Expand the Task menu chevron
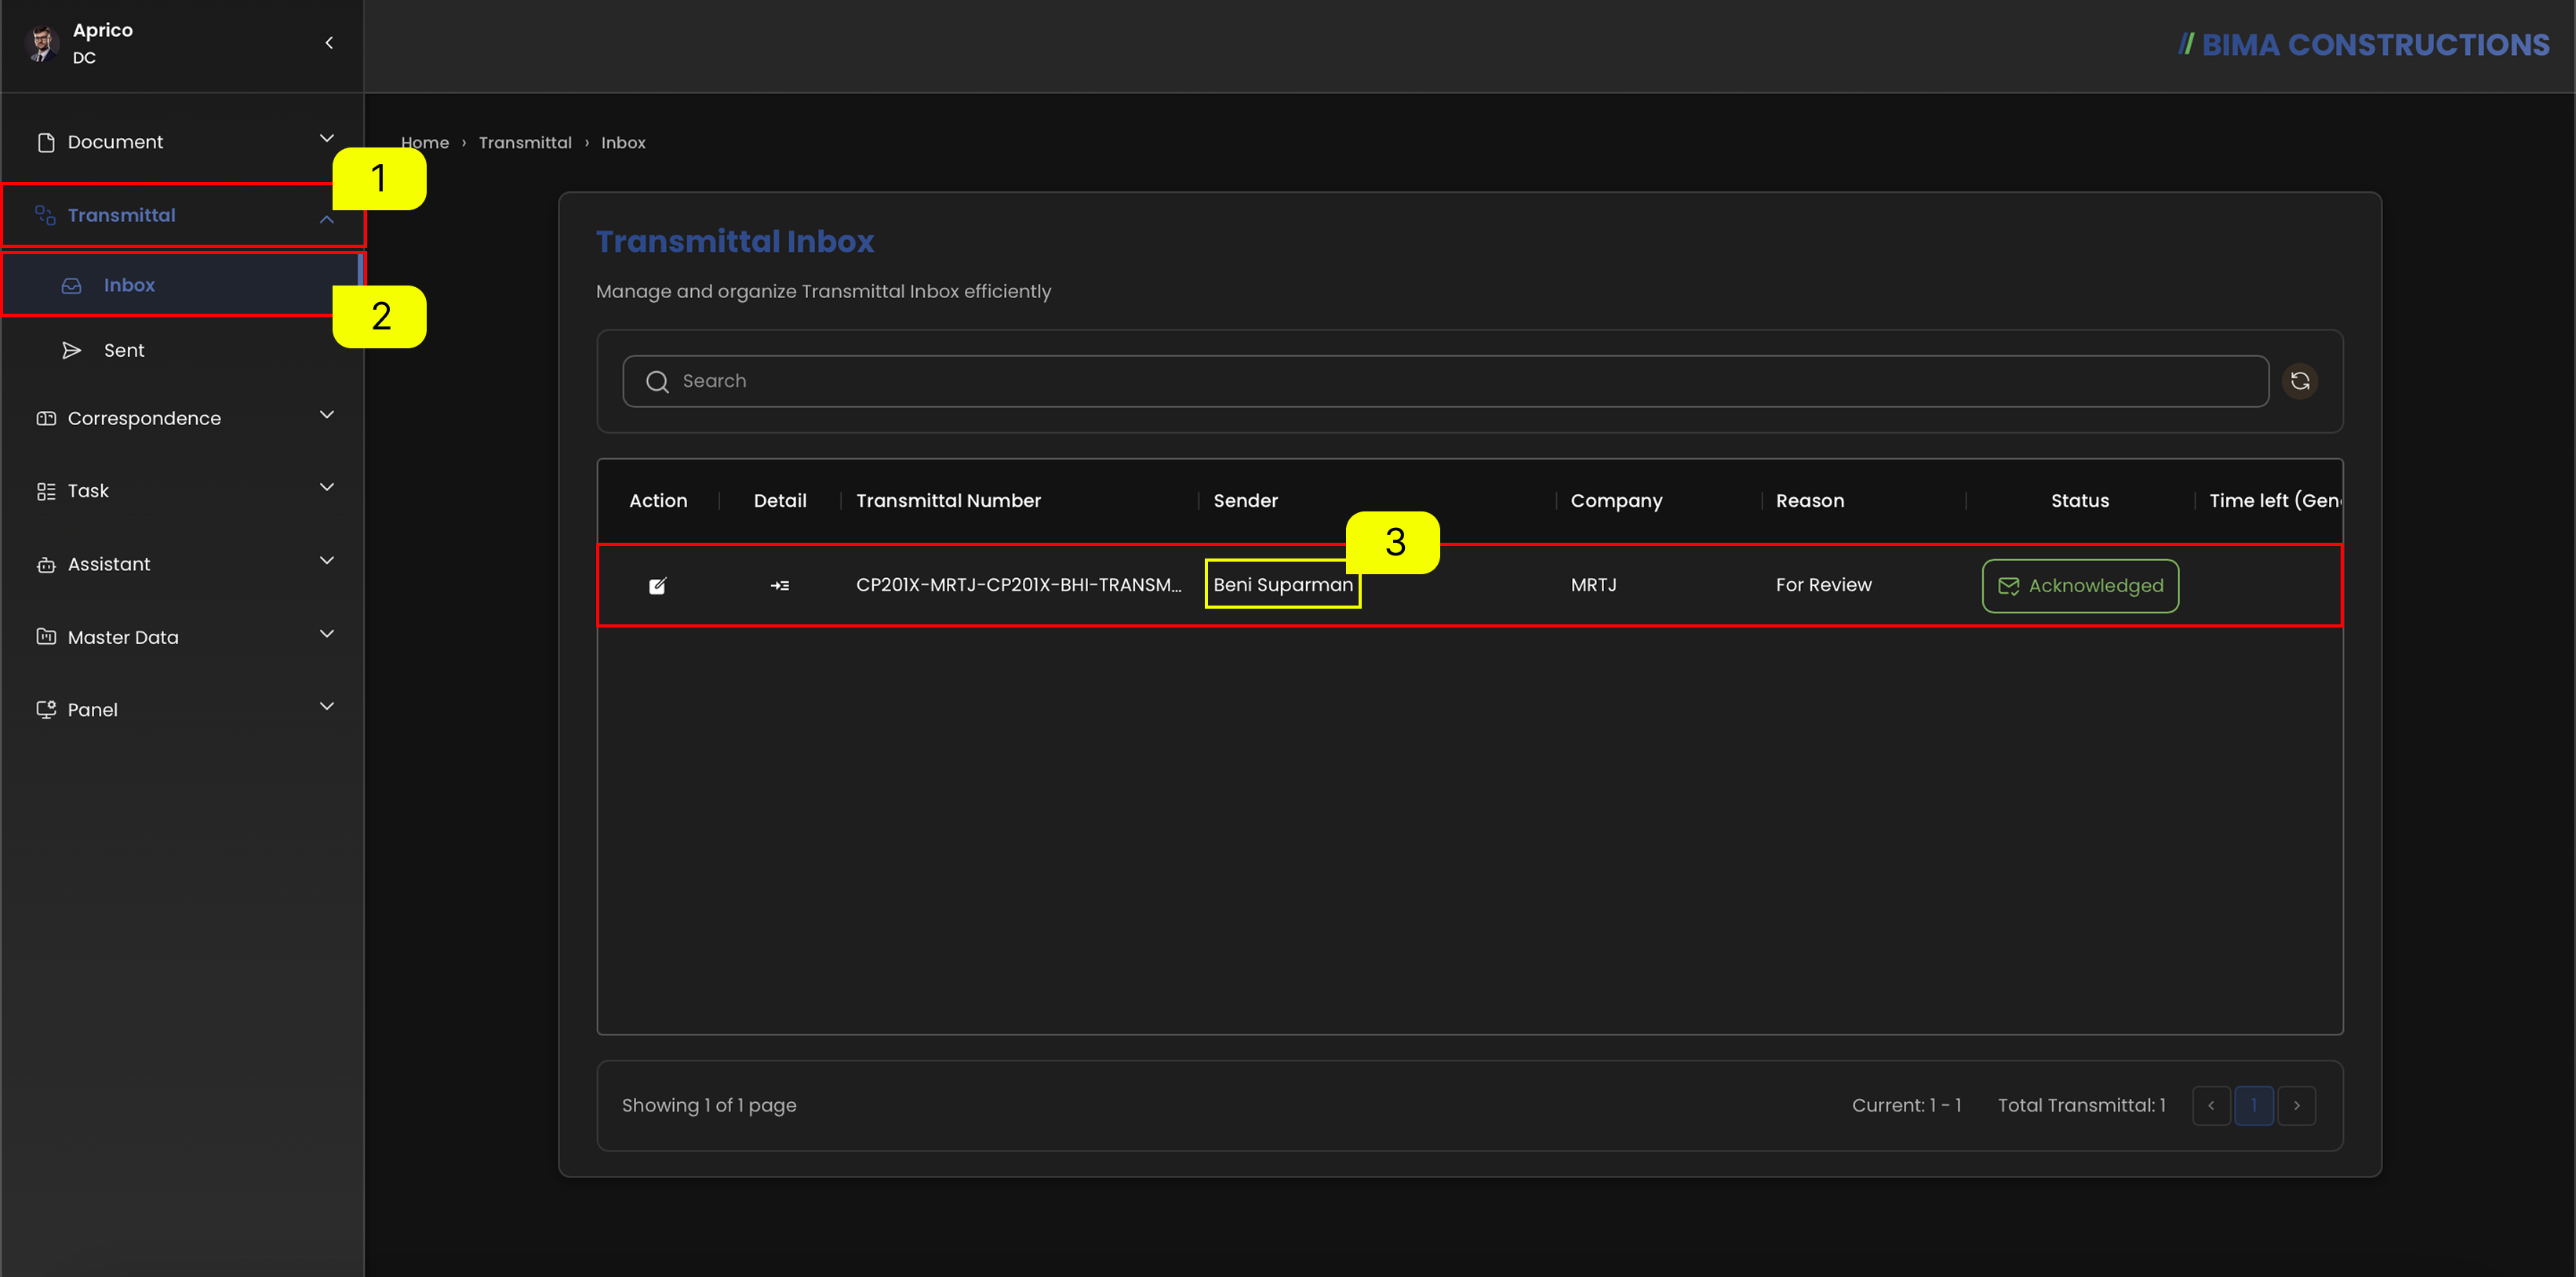 (x=327, y=487)
